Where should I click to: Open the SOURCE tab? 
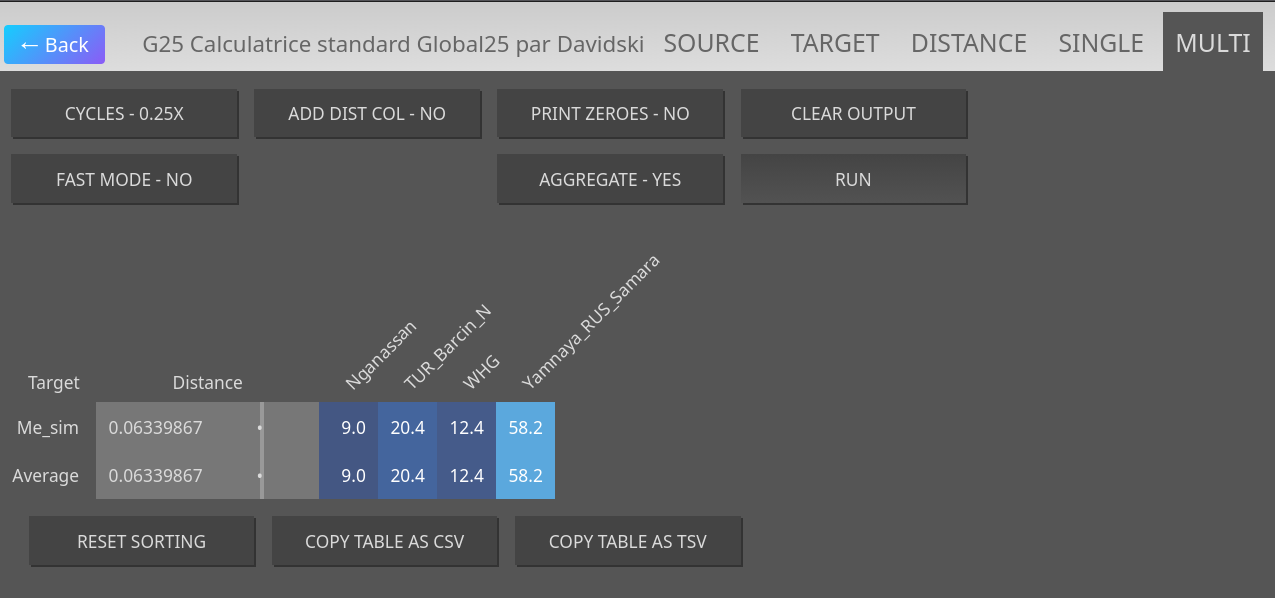(x=711, y=43)
